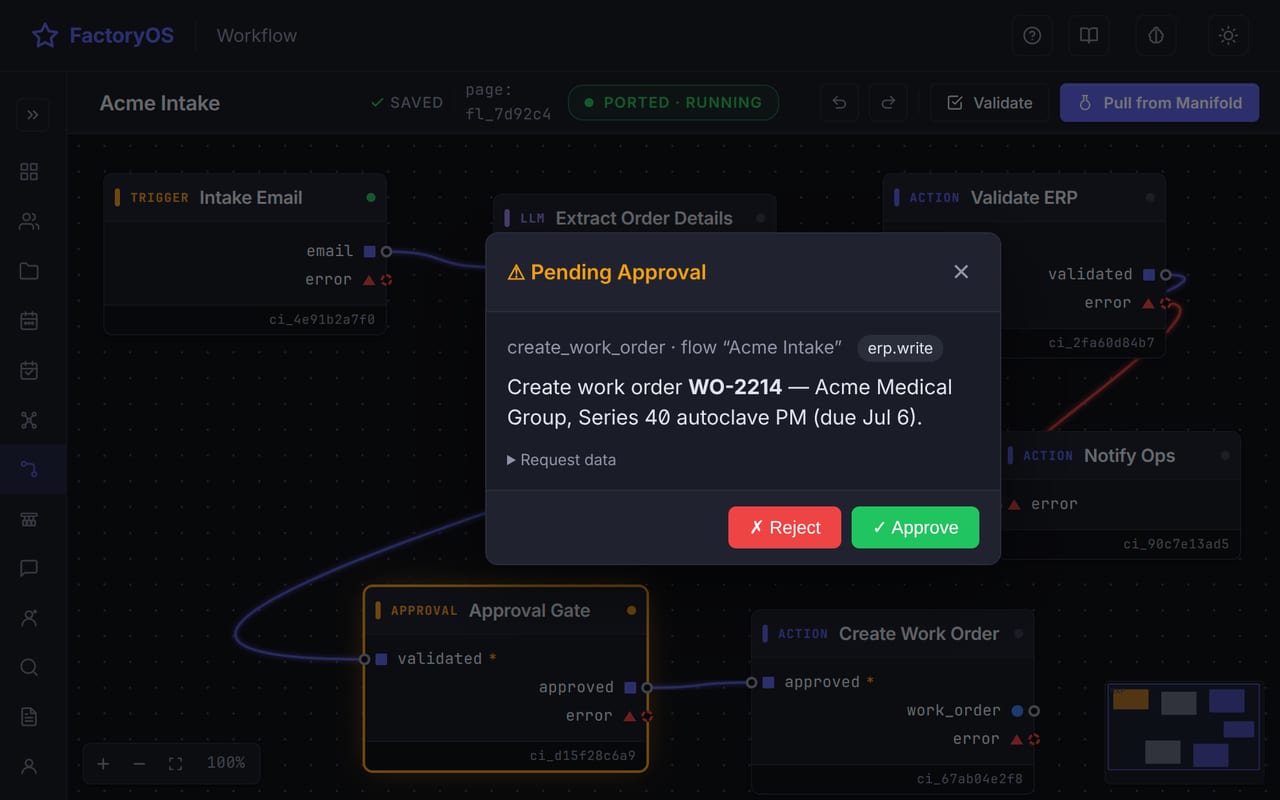Click Pull from Manifold button
This screenshot has width=1280, height=800.
[1159, 103]
